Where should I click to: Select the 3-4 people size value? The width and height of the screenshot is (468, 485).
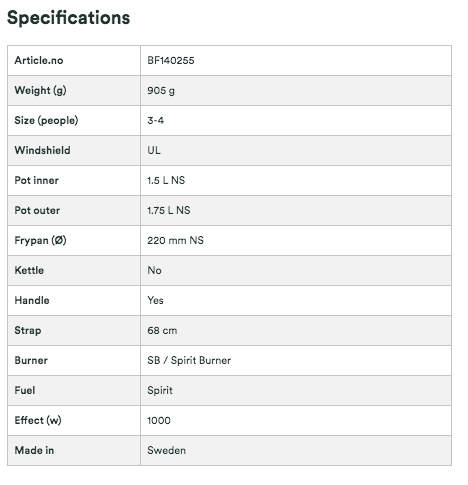click(156, 120)
